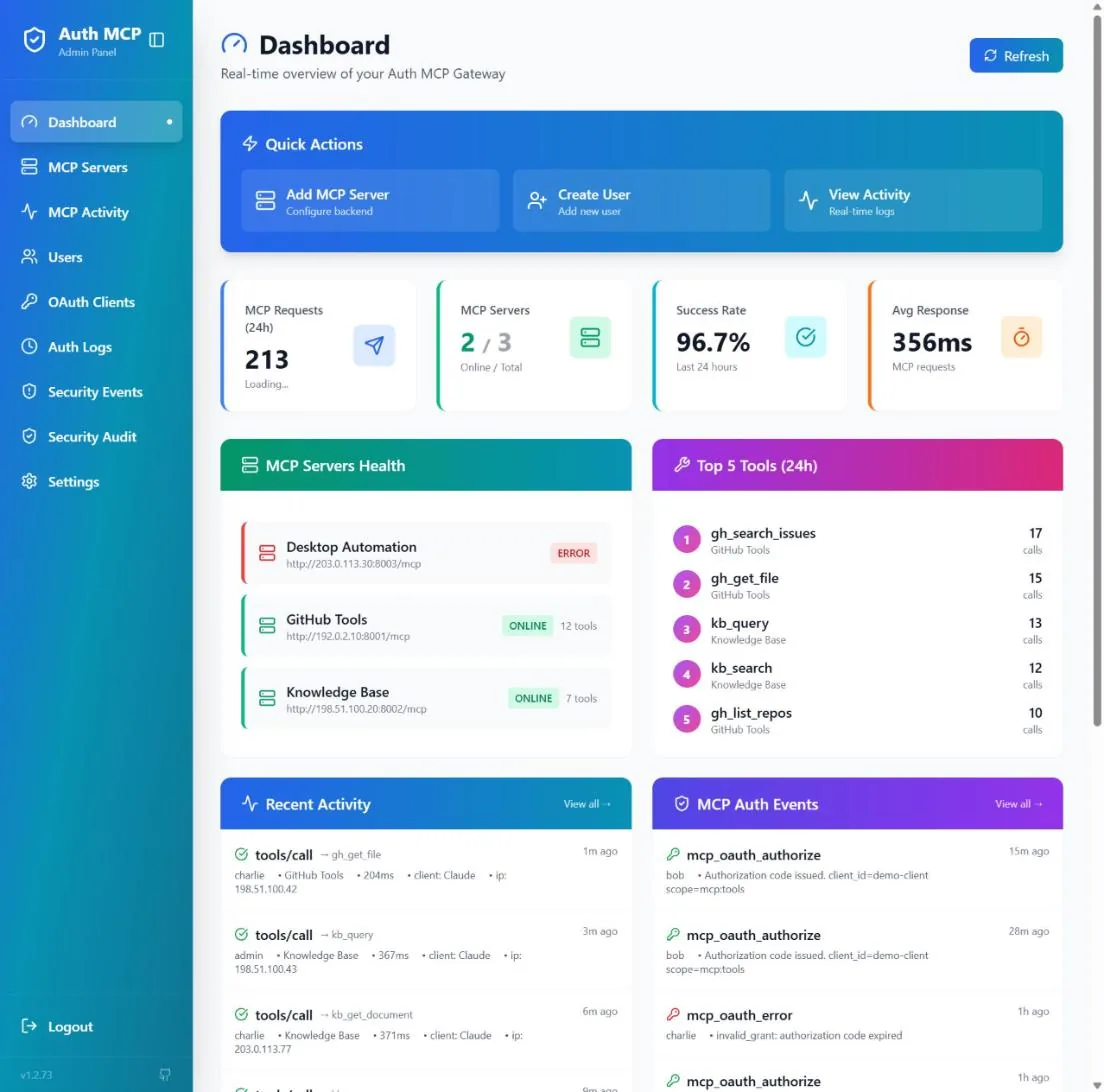
Task: Click the GitHub Tools server icon
Action: 267,625
